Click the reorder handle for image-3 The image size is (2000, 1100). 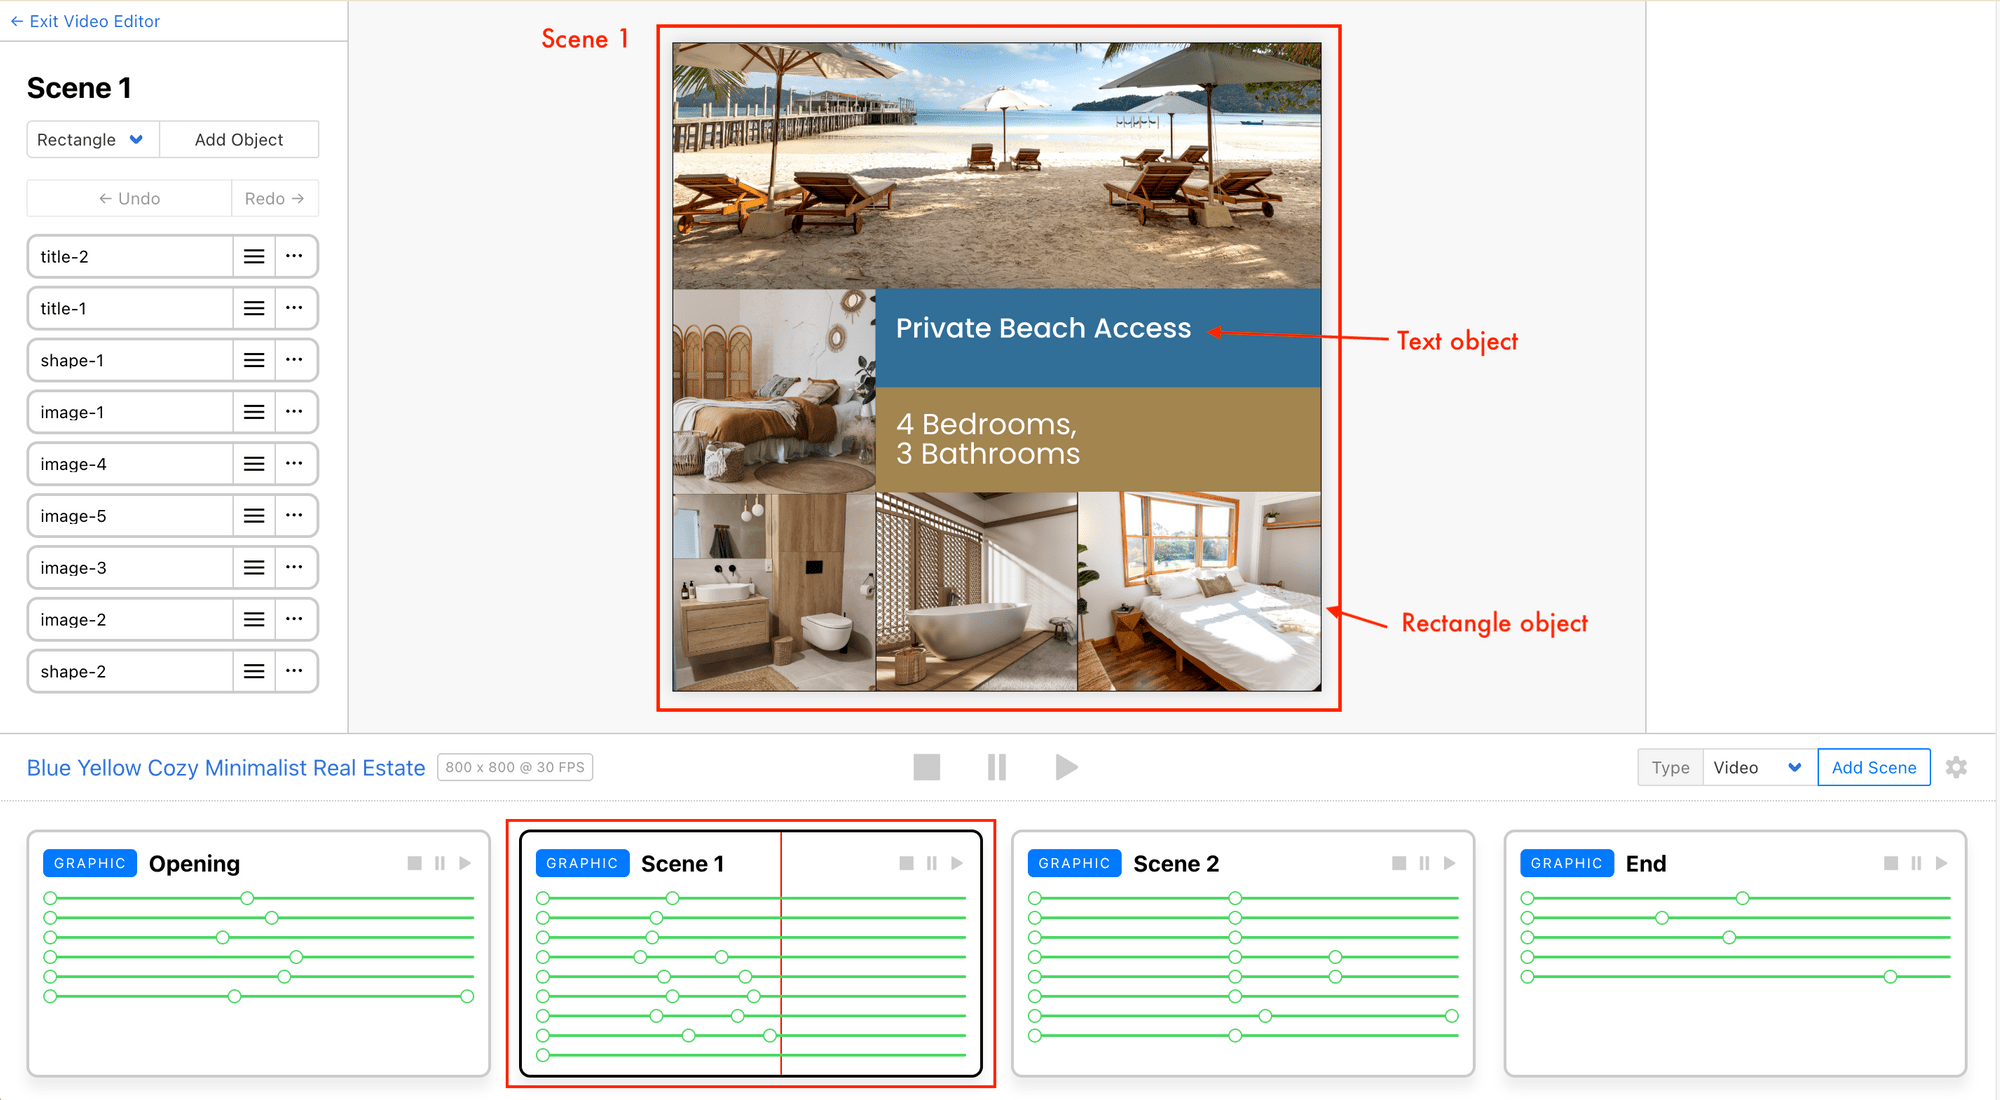254,568
